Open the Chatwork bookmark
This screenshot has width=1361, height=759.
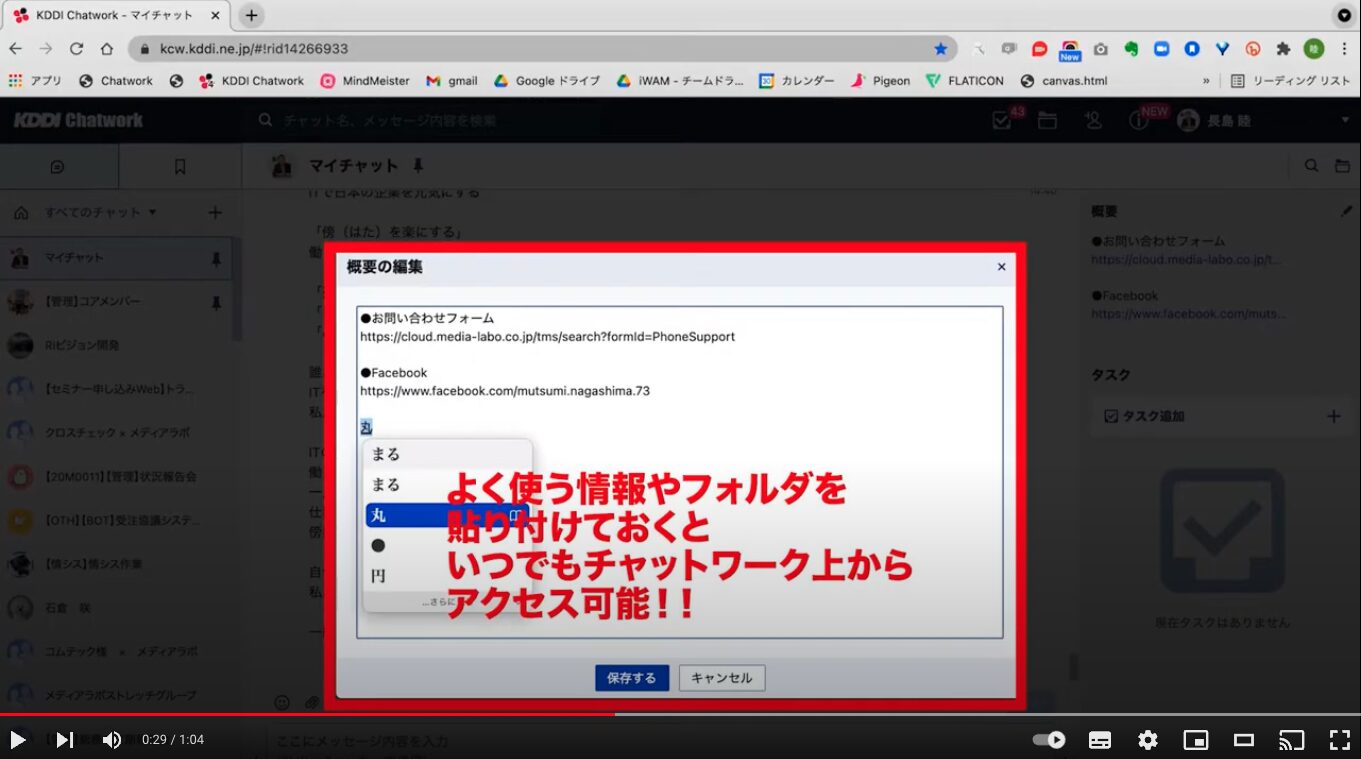tap(116, 81)
